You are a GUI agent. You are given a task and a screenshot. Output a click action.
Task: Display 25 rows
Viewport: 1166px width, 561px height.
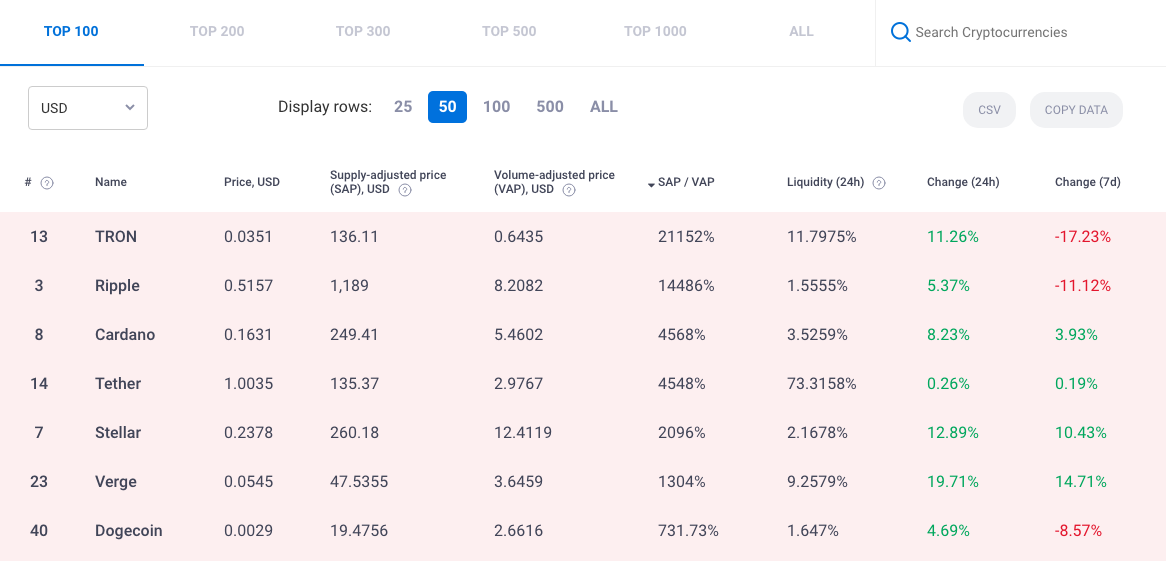tap(403, 107)
